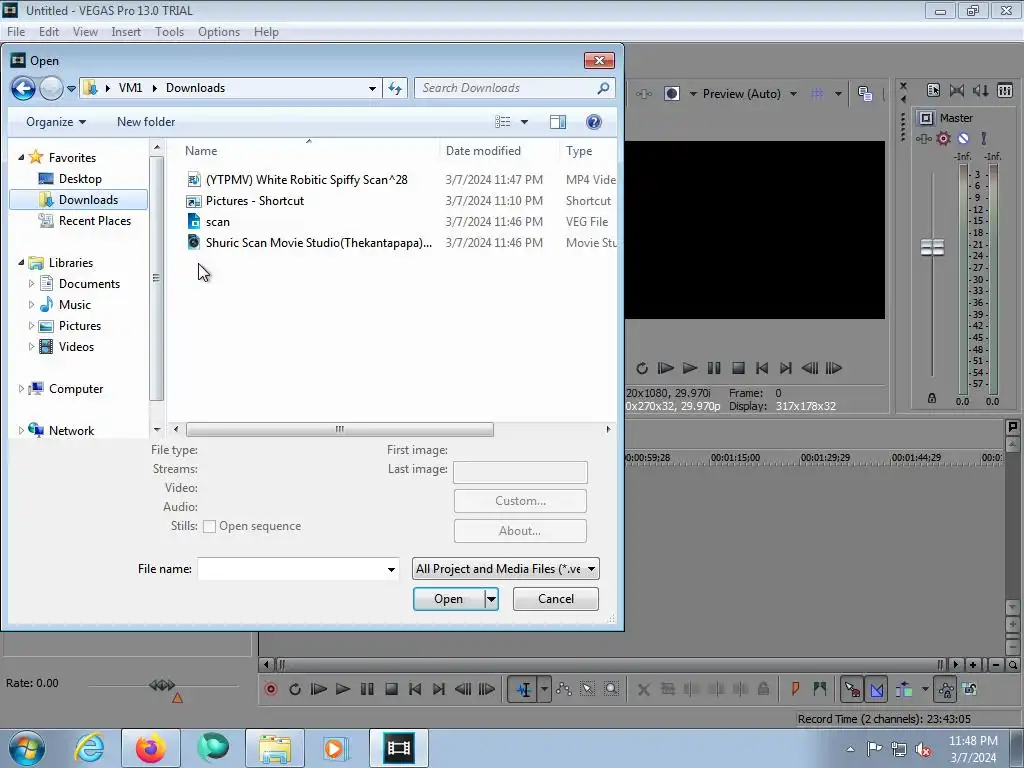The height and width of the screenshot is (768, 1024).
Task: Click the Insert Region icon
Action: [x=820, y=688]
